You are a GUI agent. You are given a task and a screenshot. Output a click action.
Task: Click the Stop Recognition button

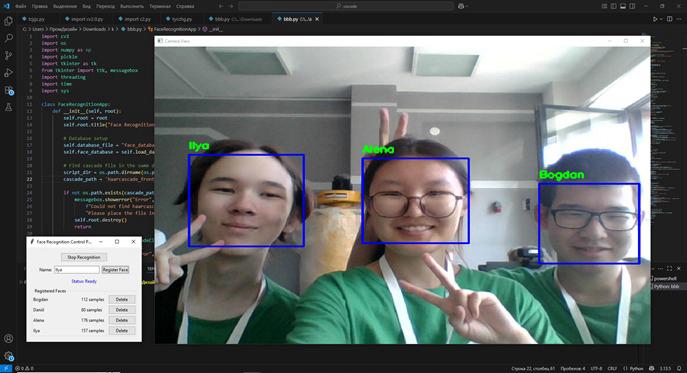(x=84, y=257)
